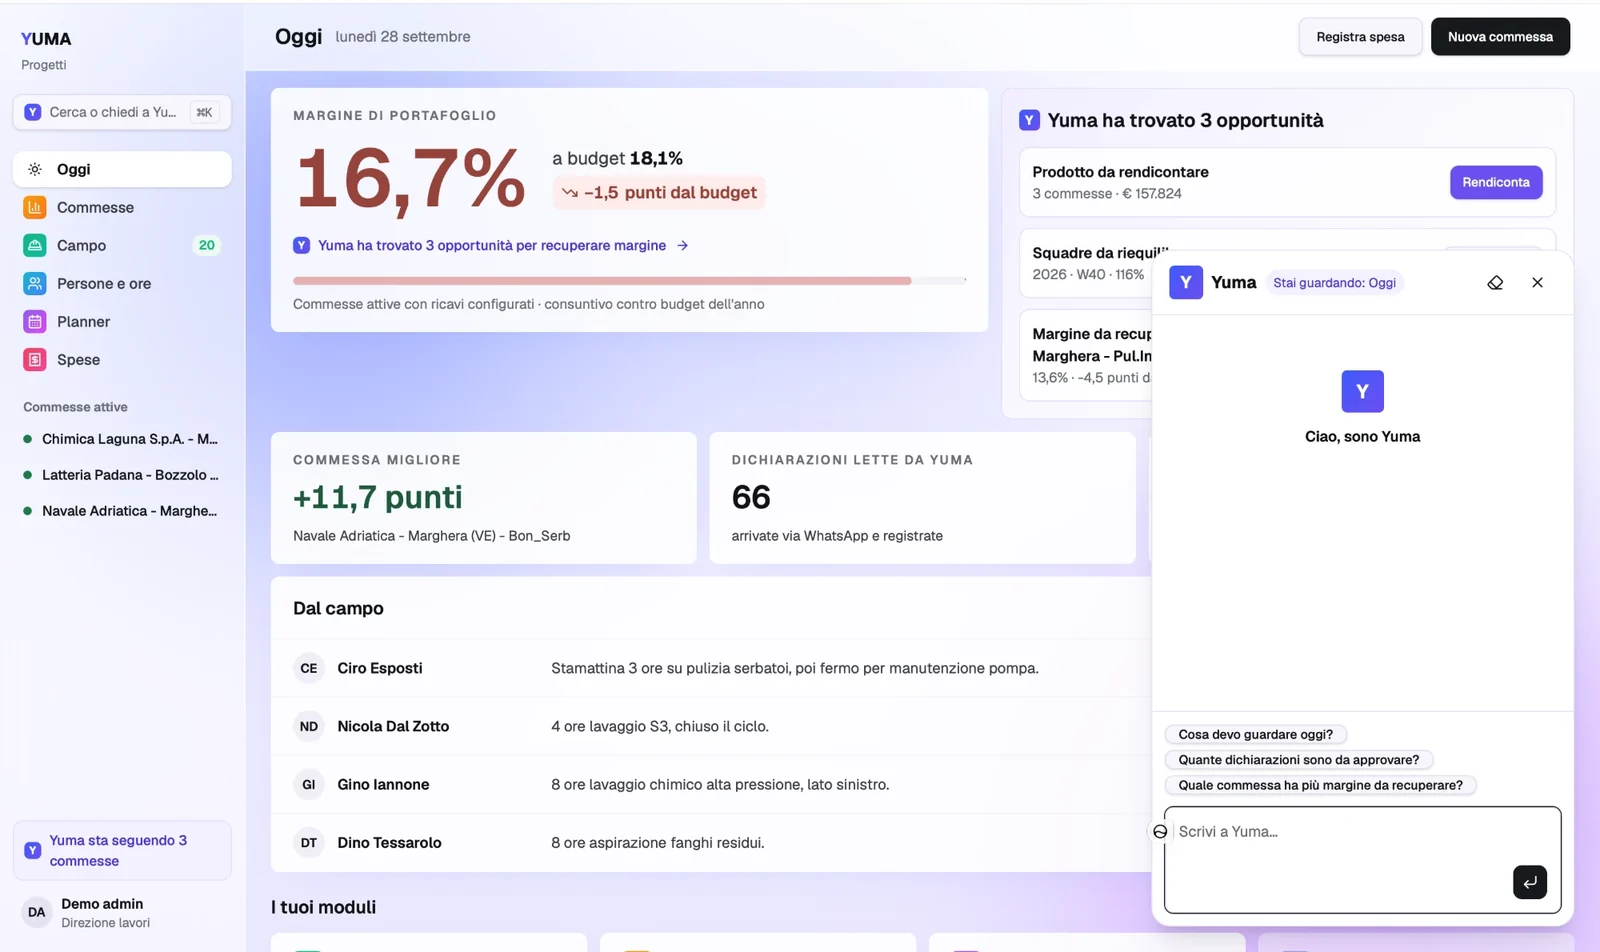
Task: Open Oggi in the sidebar menu
Action: (x=122, y=169)
